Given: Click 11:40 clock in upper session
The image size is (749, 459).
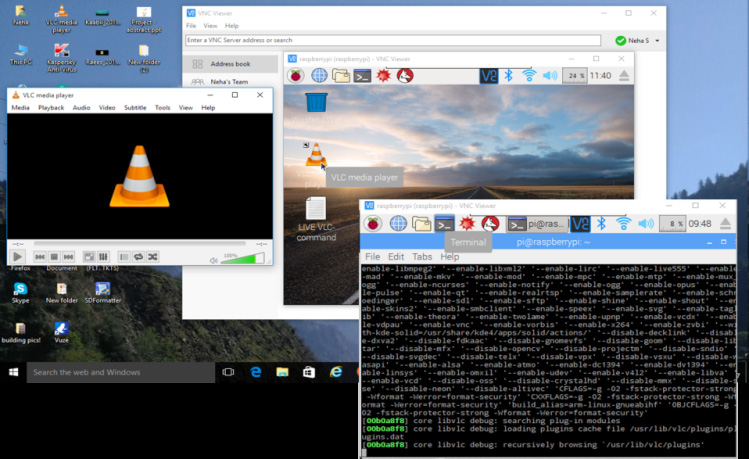Looking at the screenshot, I should tap(600, 75).
